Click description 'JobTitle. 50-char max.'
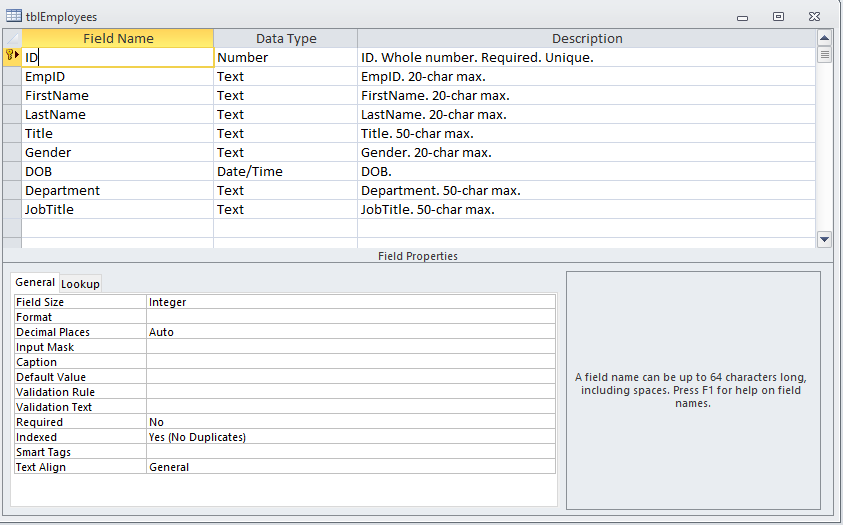Screen dimensions: 843x525 point(587,210)
